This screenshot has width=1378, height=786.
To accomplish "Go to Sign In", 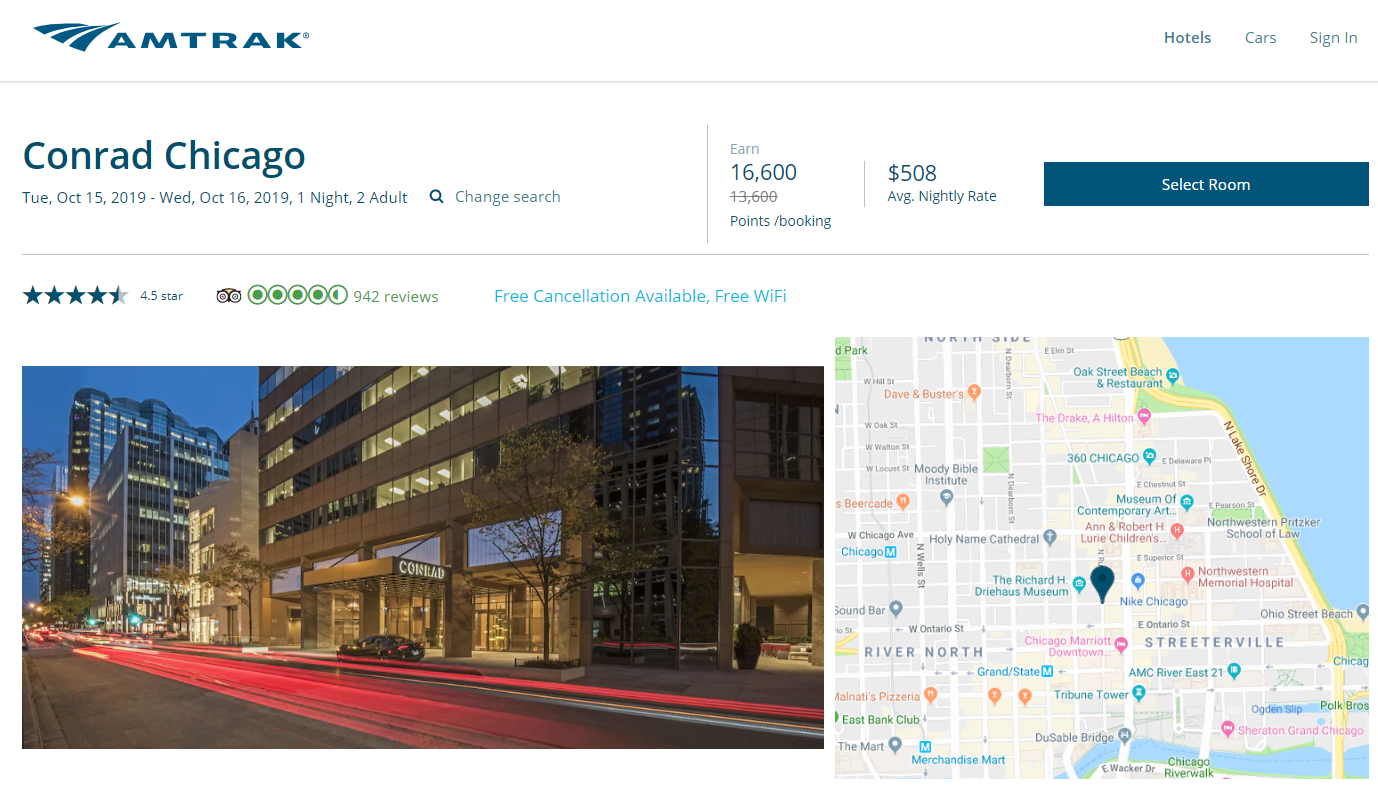I will (x=1333, y=38).
